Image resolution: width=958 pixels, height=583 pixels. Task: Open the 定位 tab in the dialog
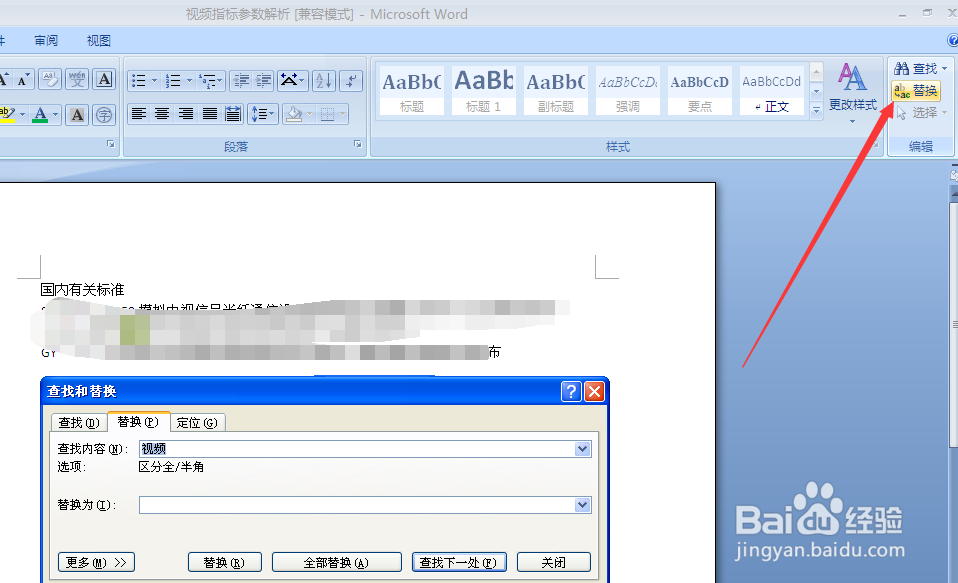[197, 422]
